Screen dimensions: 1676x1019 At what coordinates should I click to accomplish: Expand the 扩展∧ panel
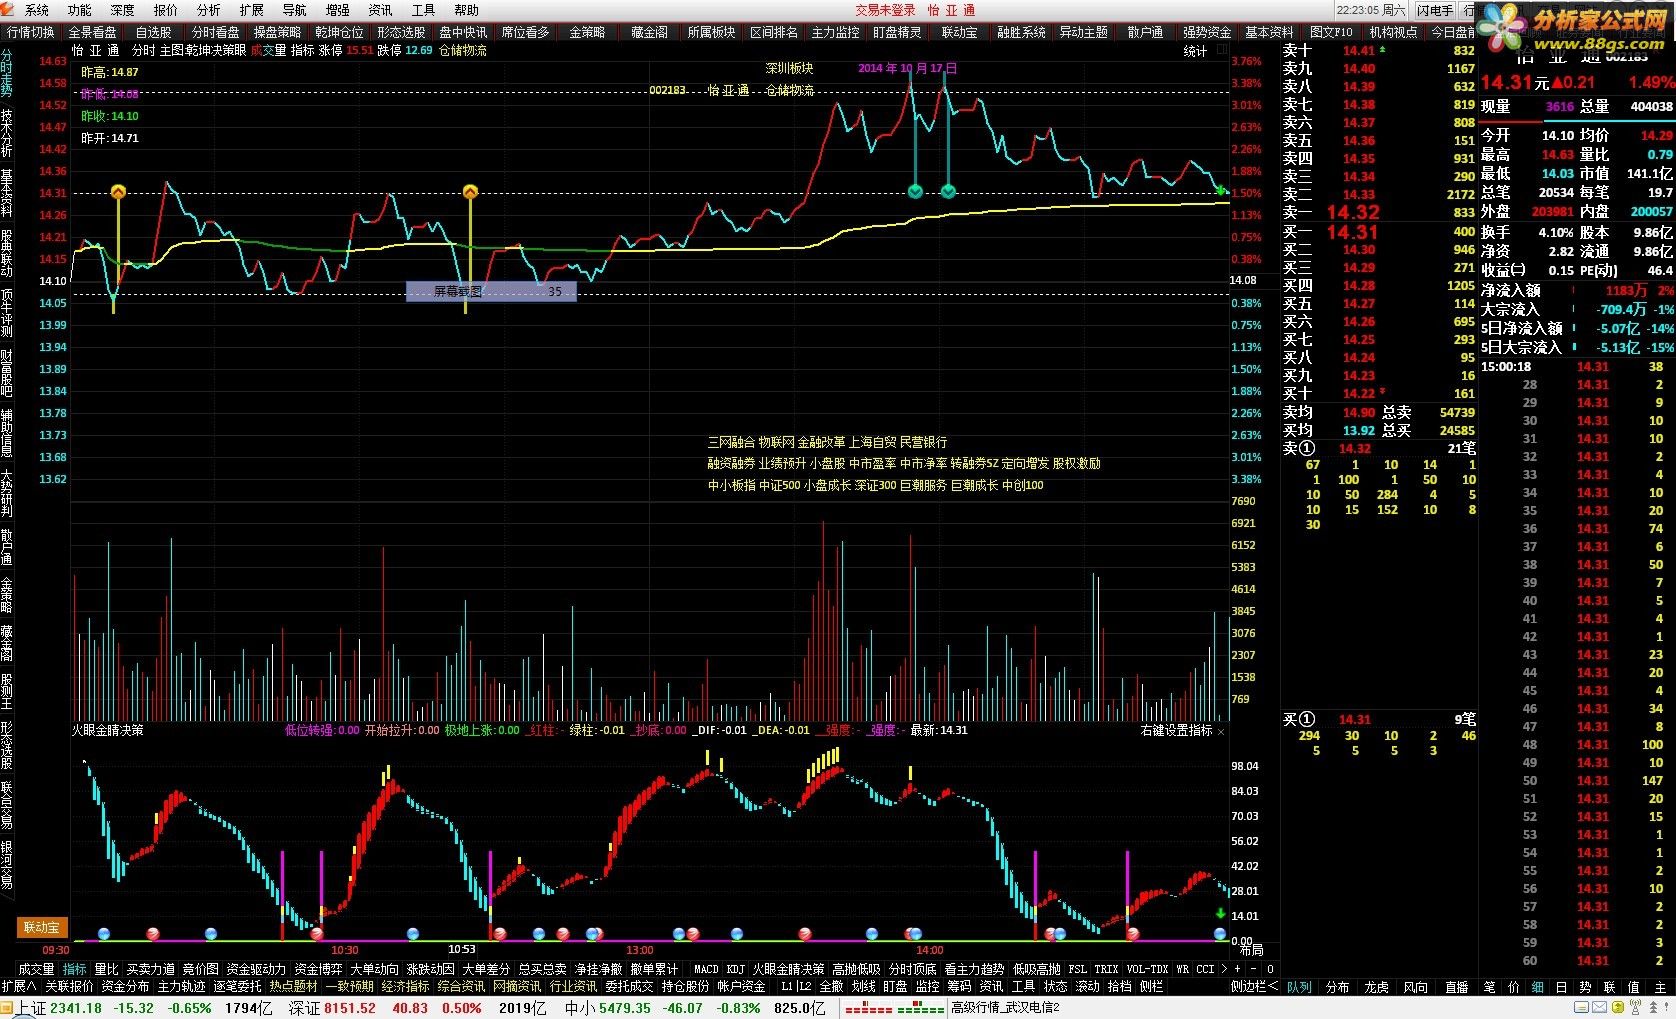[19, 987]
